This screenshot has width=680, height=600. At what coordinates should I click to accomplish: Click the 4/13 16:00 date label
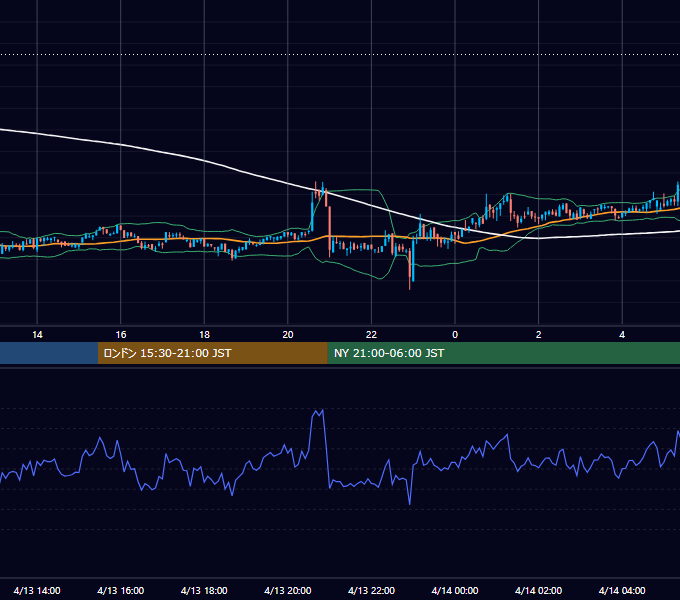[x=121, y=590]
